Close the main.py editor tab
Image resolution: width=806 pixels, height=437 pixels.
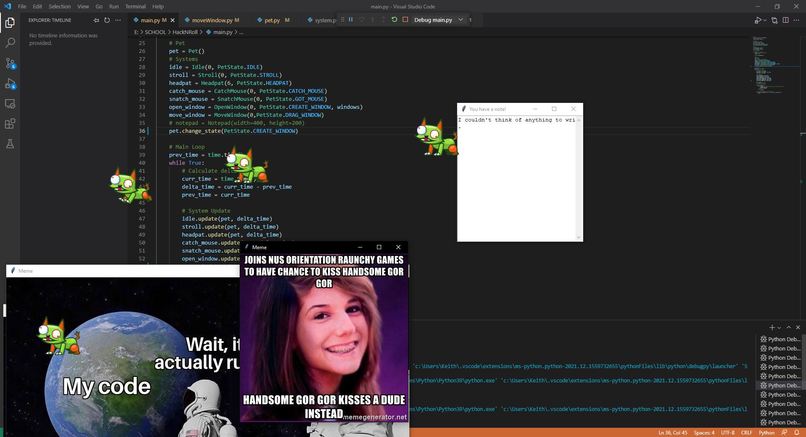173,20
